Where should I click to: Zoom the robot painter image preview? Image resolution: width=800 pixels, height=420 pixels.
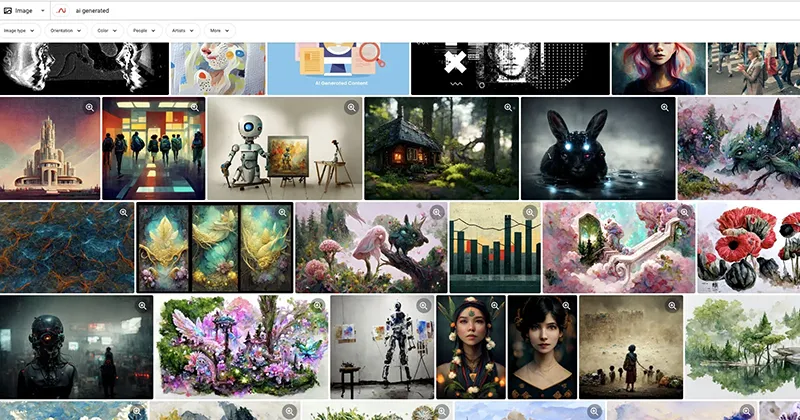(351, 108)
